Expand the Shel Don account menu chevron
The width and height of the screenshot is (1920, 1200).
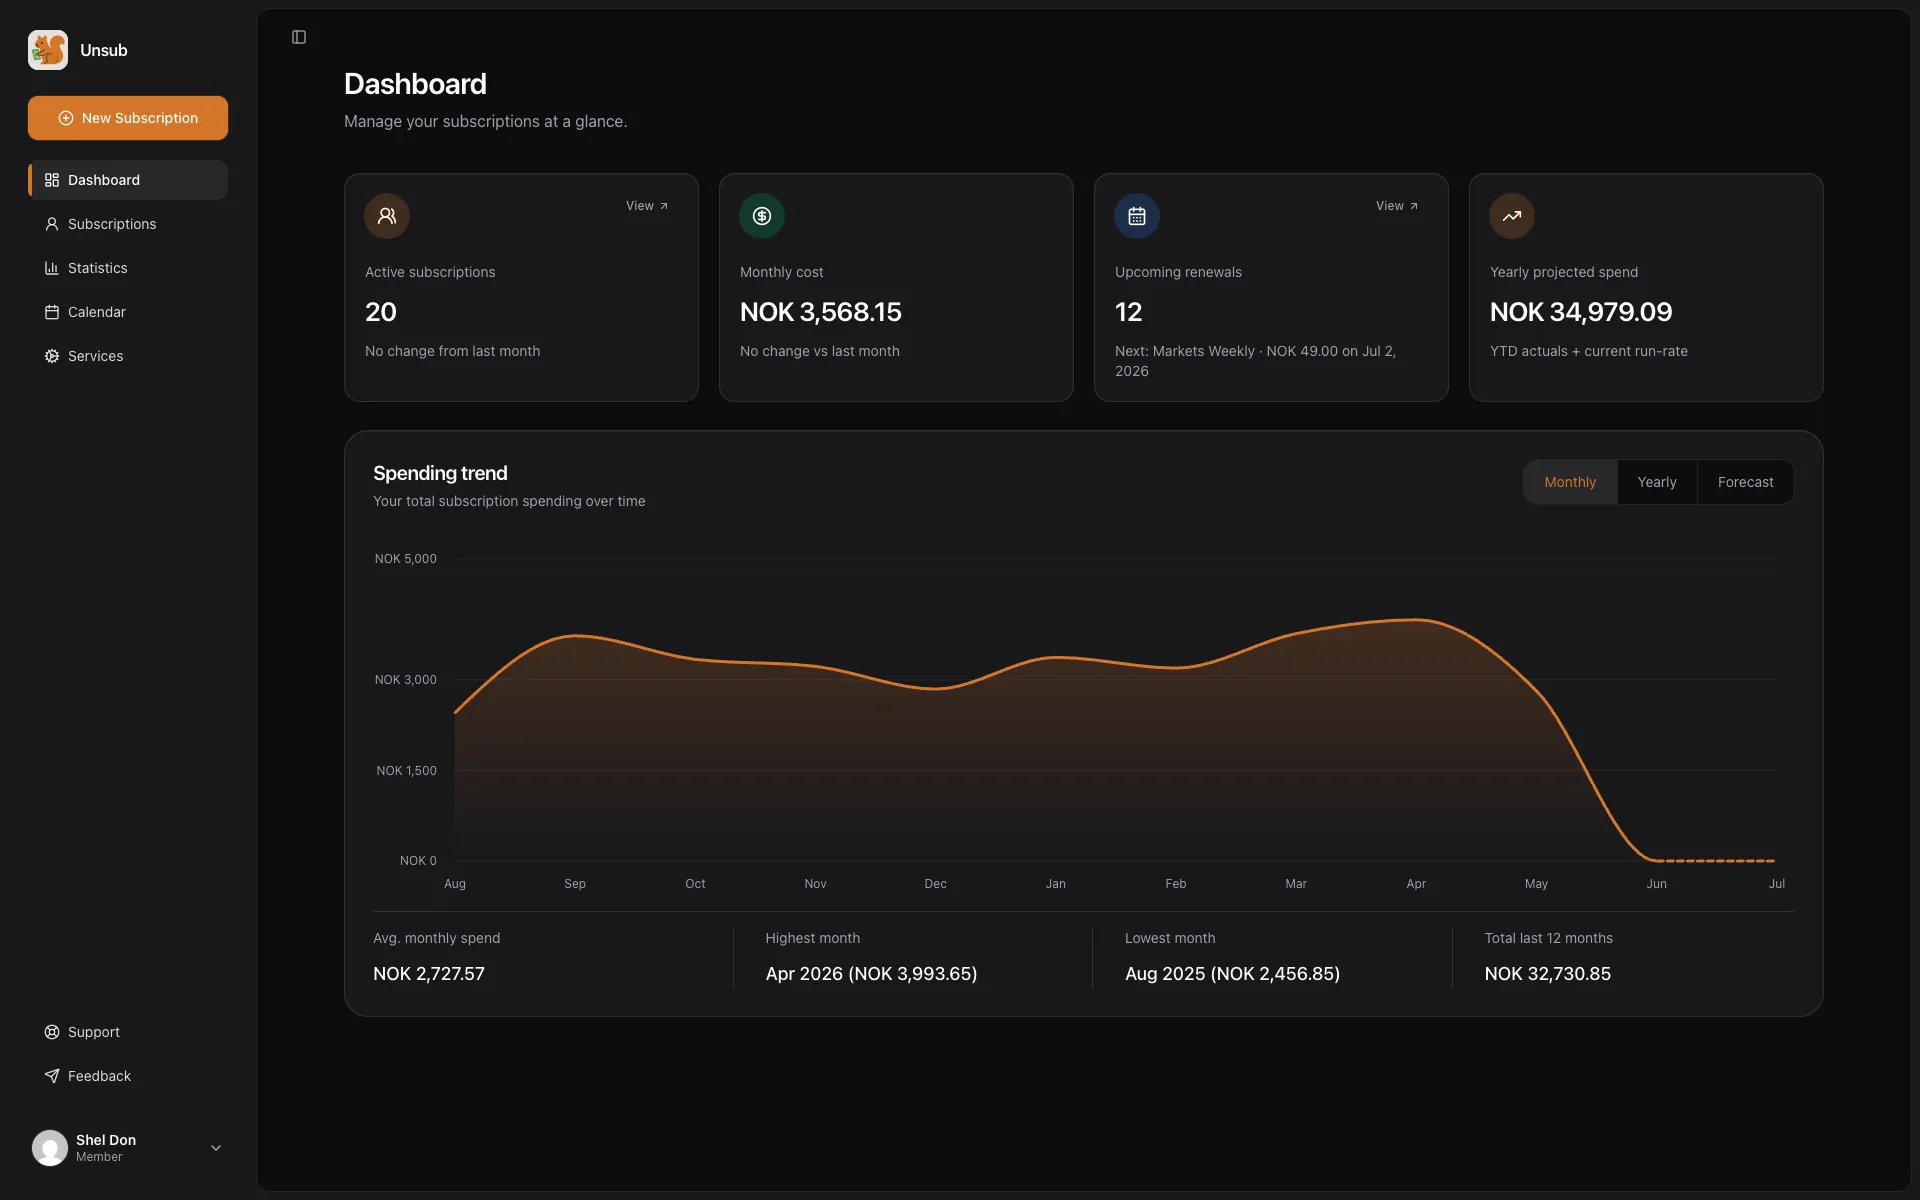coord(216,1148)
